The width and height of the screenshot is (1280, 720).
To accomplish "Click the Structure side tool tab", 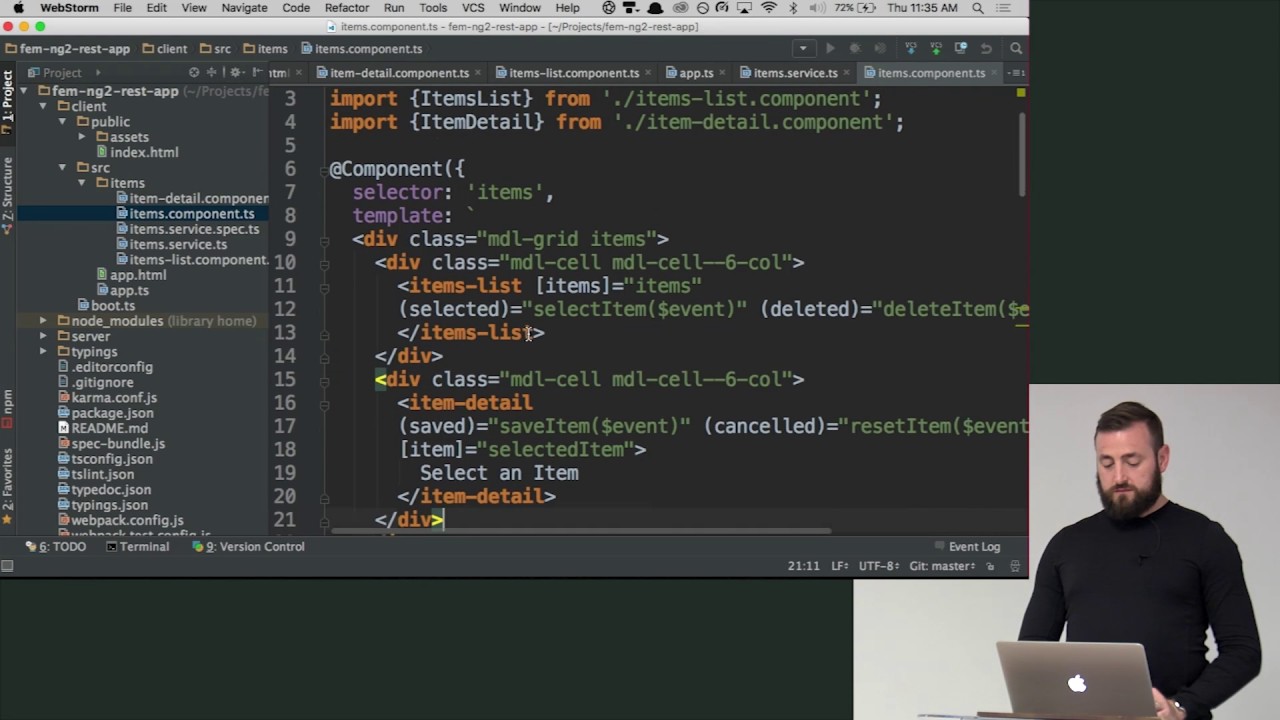I will click(7, 194).
